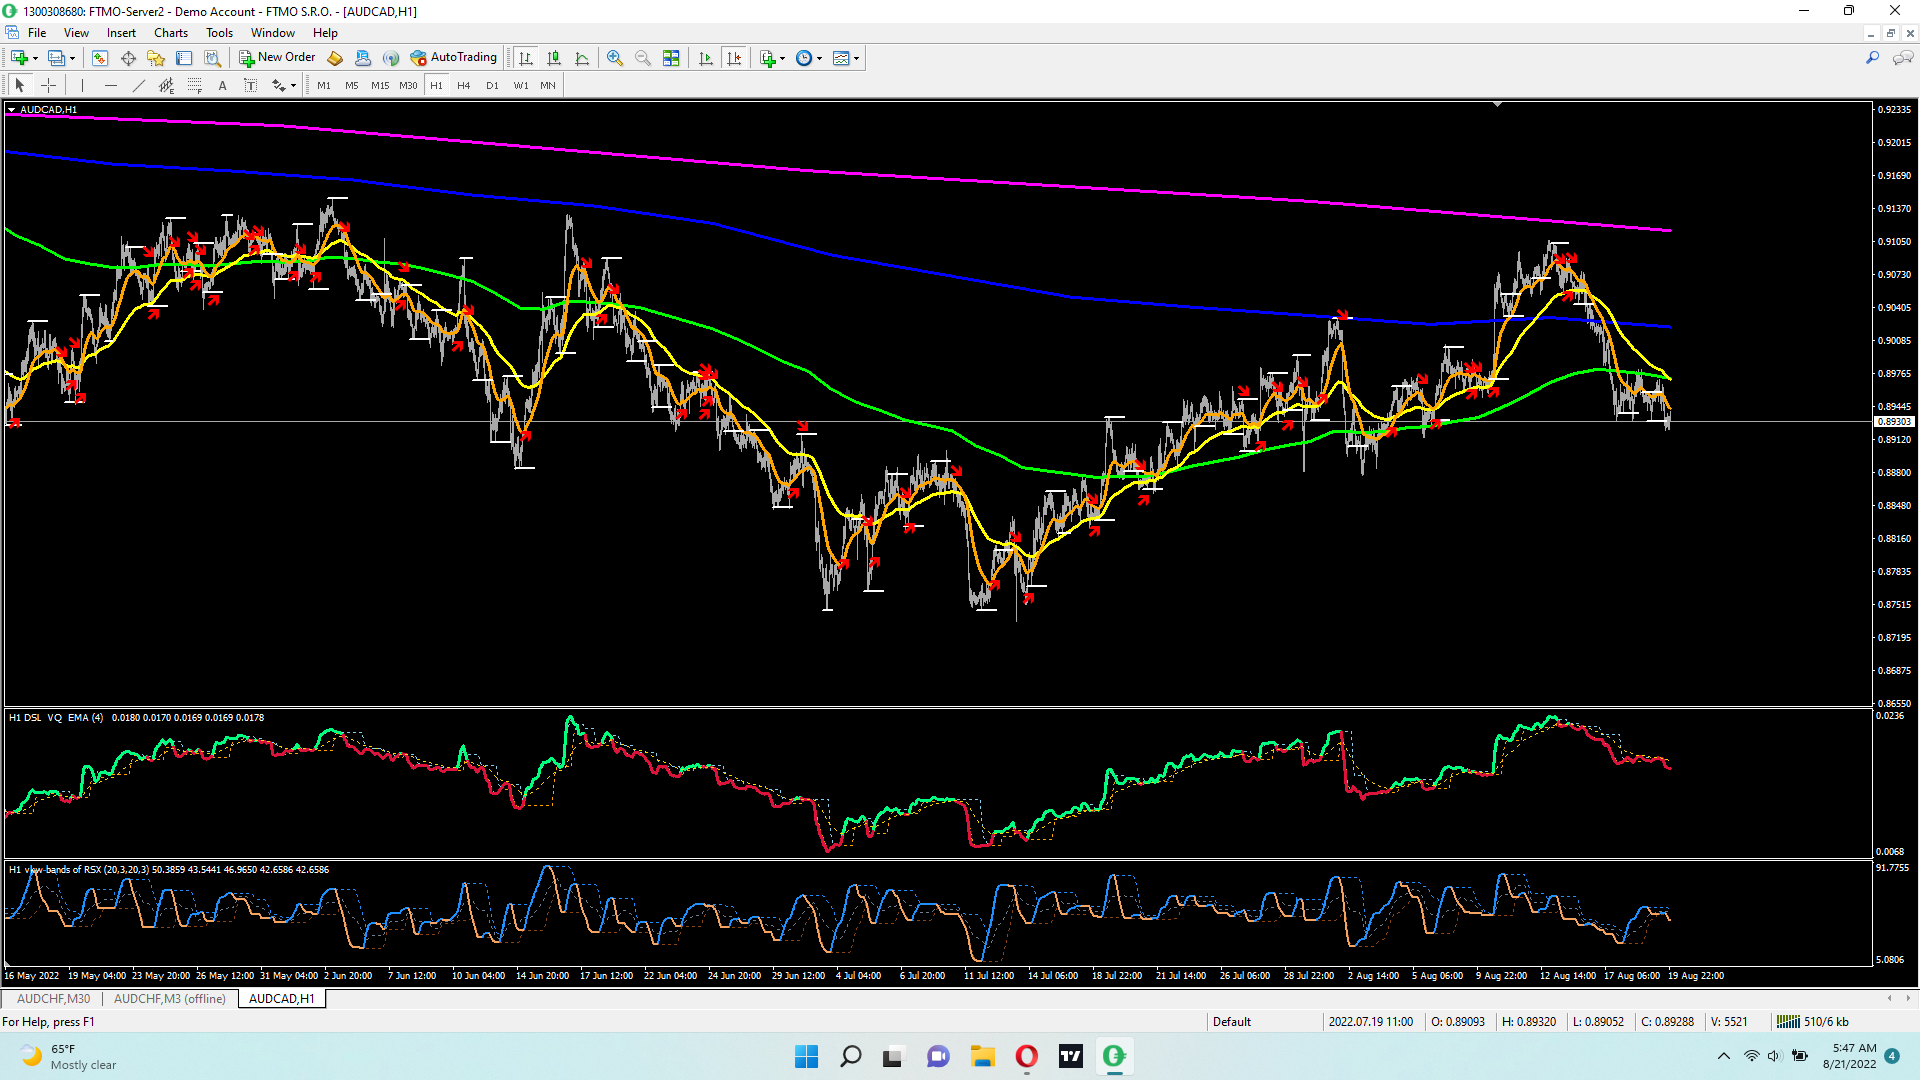Open Opera browser from the taskbar

pyautogui.click(x=1026, y=1056)
